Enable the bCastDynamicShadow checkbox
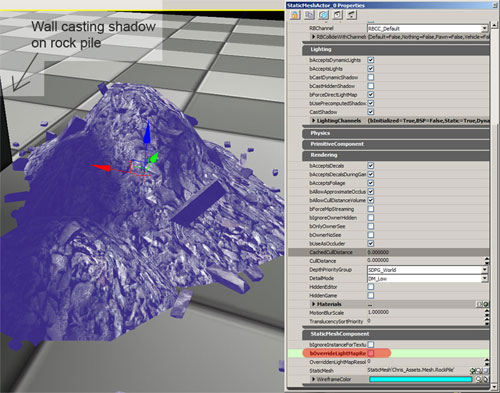The image size is (500, 393). click(x=371, y=77)
